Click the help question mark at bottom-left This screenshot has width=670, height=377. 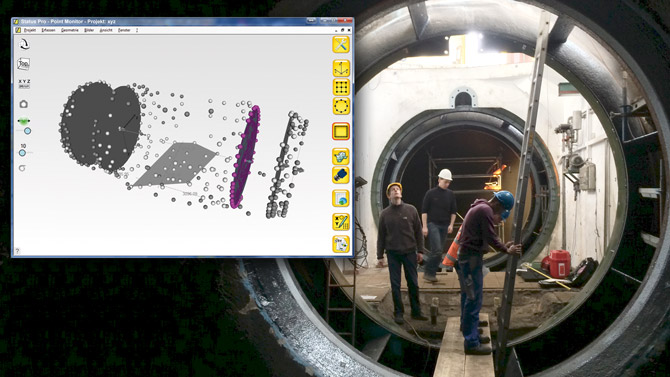[x=17, y=251]
